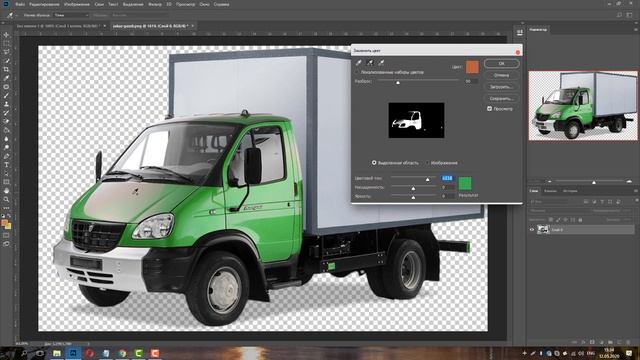The width and height of the screenshot is (640, 360).
Task: Choose the Add to Sample eyedropper
Action: [x=370, y=62]
